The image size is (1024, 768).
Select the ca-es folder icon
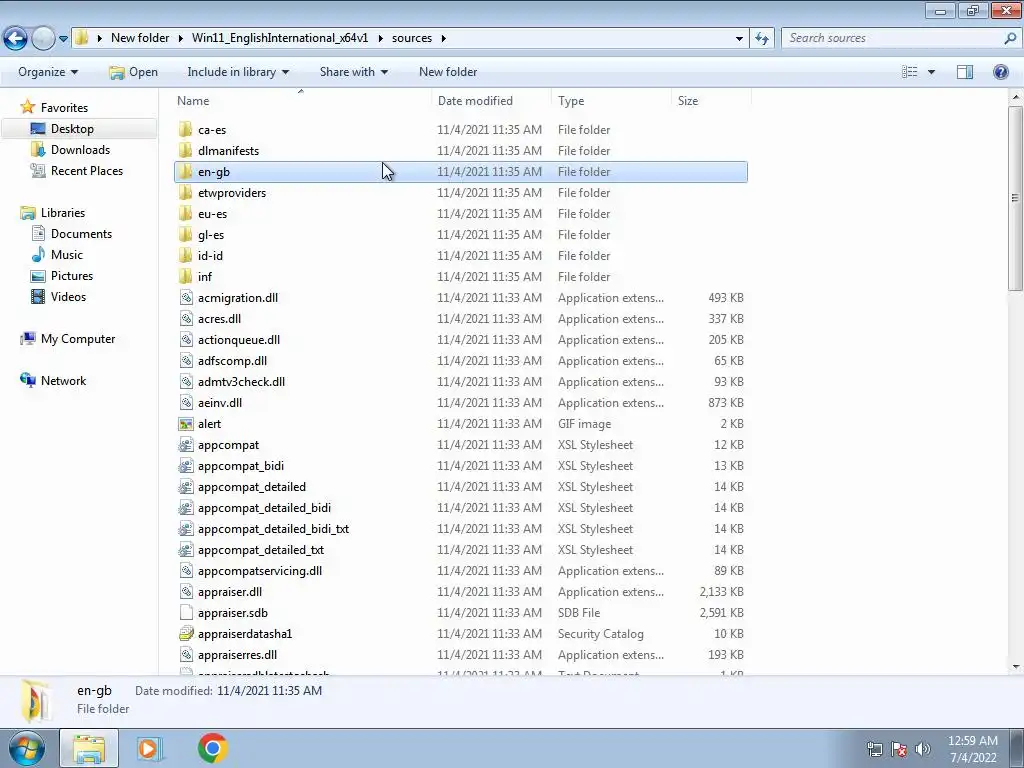click(185, 129)
